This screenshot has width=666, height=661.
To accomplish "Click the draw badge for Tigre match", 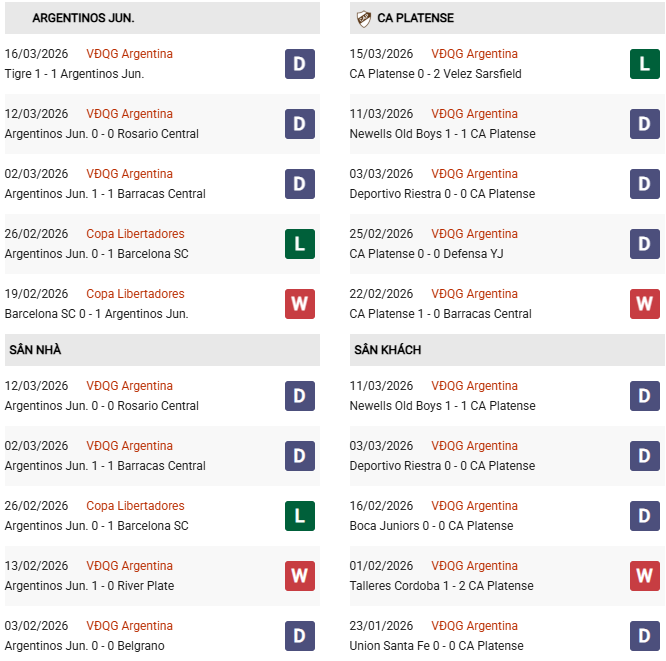I will click(300, 64).
